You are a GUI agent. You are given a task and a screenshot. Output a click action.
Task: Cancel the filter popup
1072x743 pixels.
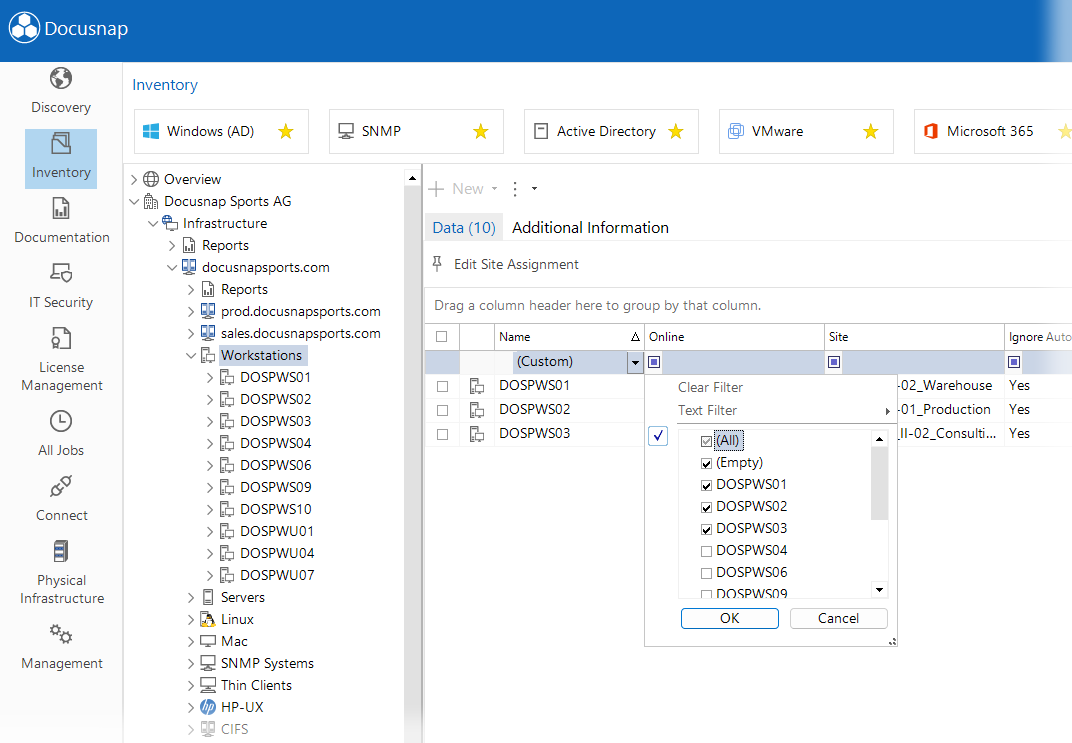tap(838, 619)
